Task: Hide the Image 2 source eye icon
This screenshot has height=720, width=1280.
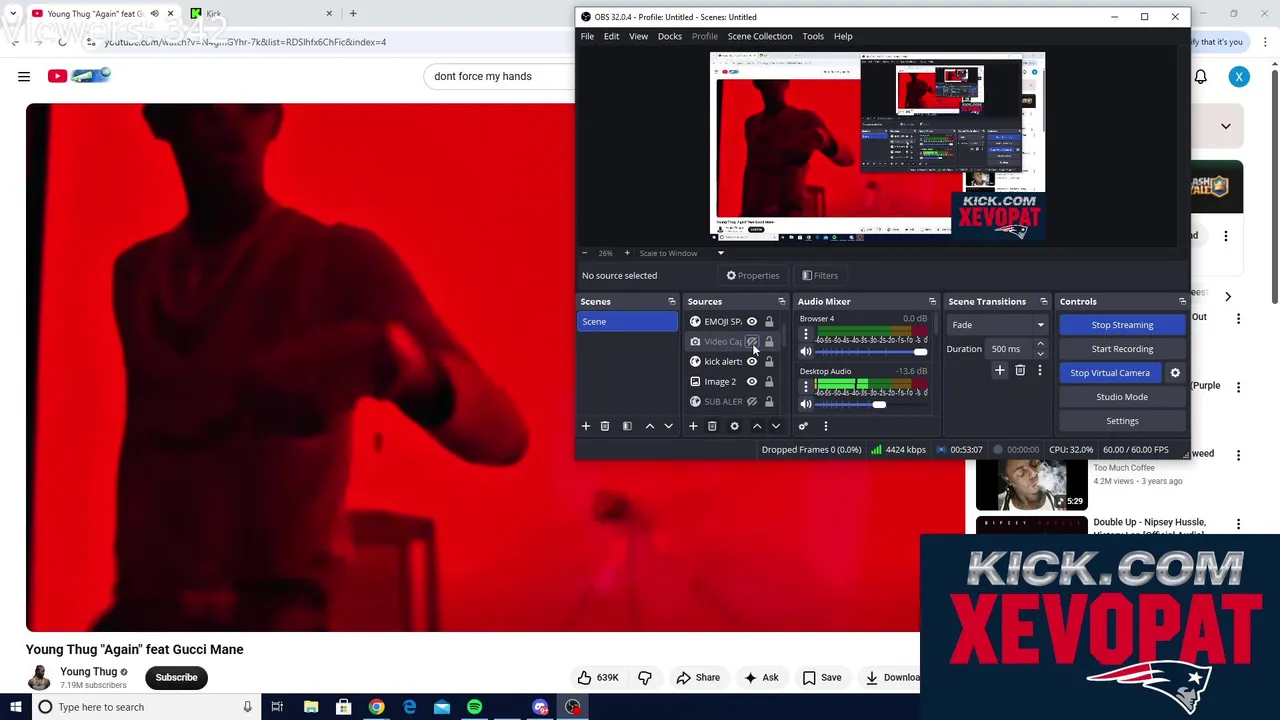Action: 752,381
